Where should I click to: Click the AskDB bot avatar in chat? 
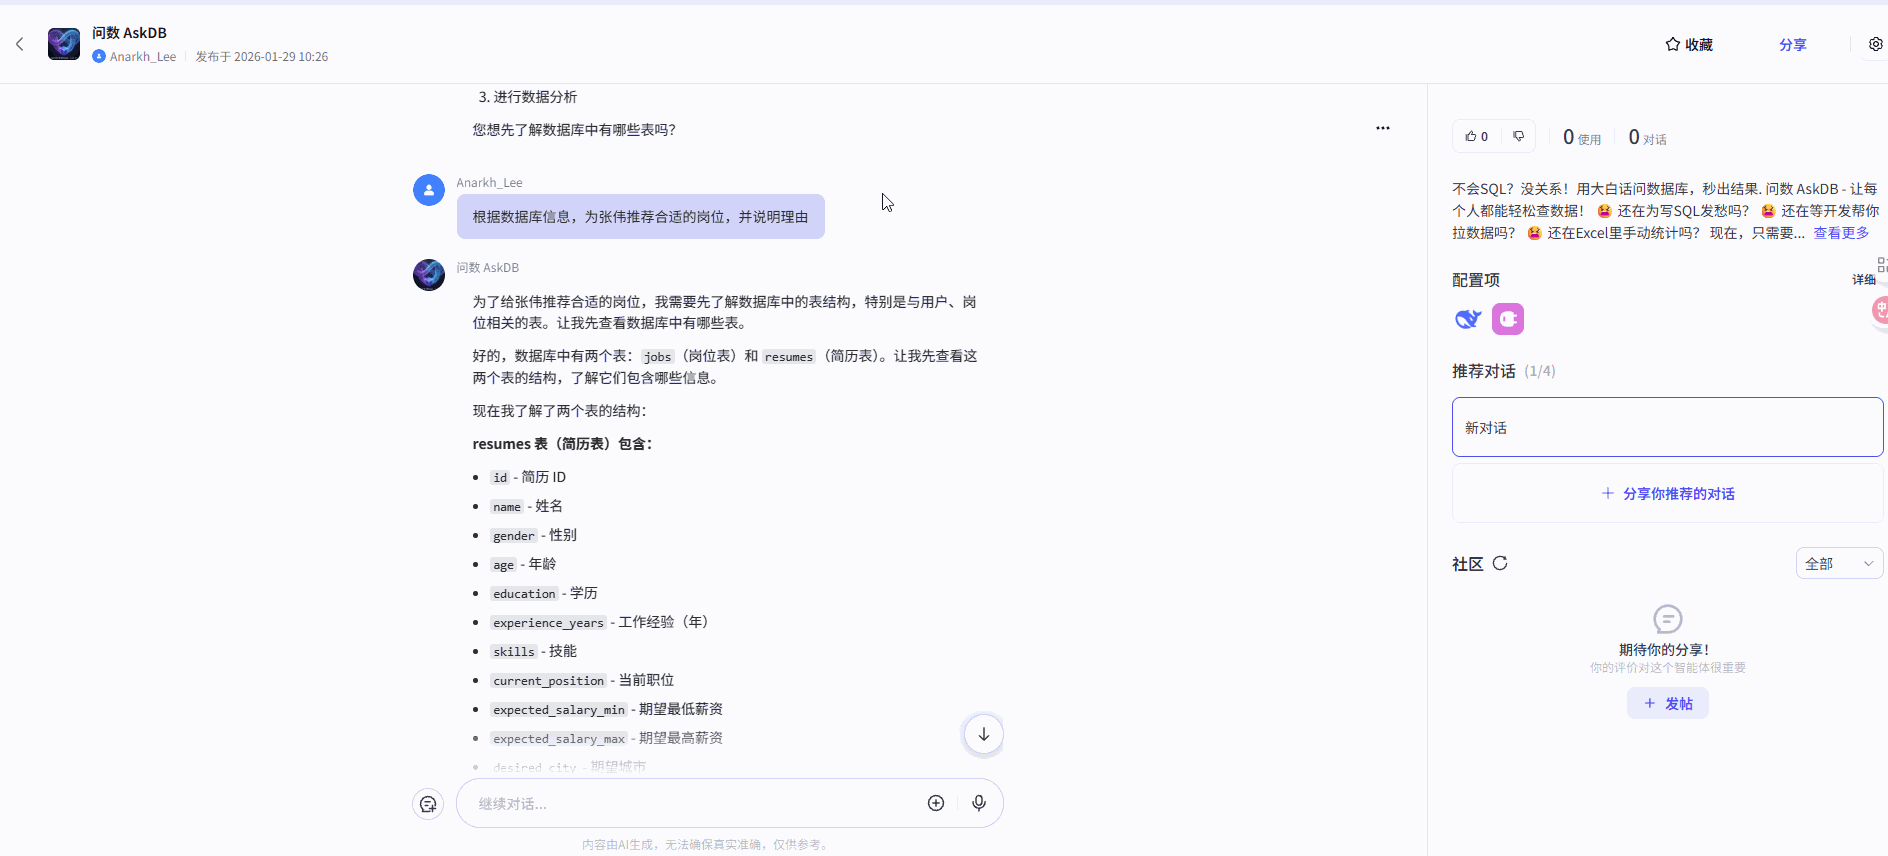429,275
